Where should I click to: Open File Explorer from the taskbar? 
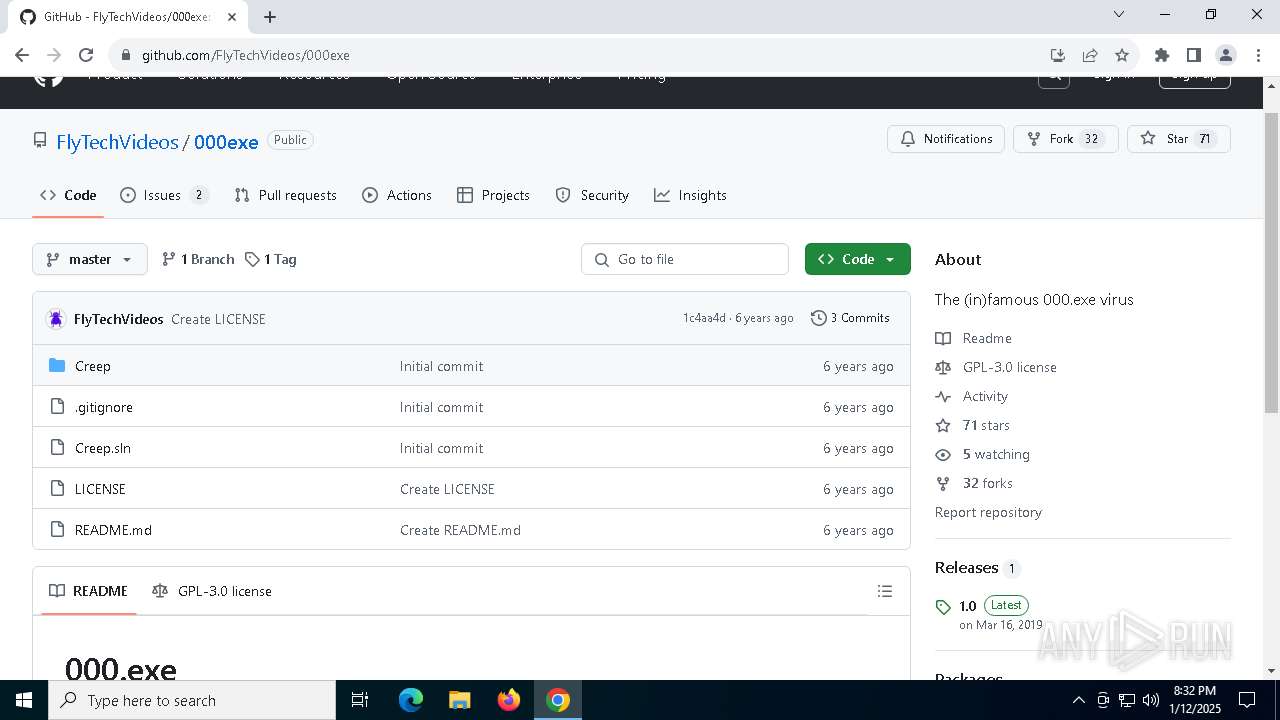tap(460, 700)
